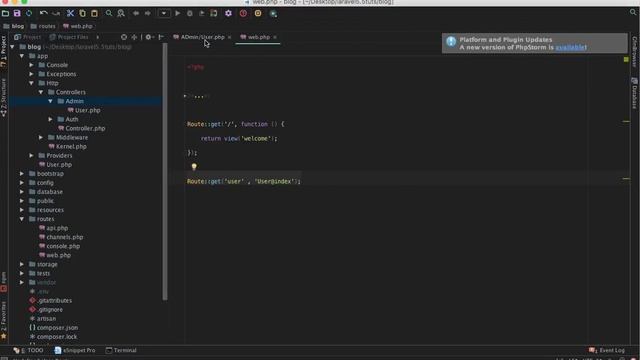The width and height of the screenshot is (640, 360).
Task: Click the project tree vertical scrollbar
Action: point(165,171)
